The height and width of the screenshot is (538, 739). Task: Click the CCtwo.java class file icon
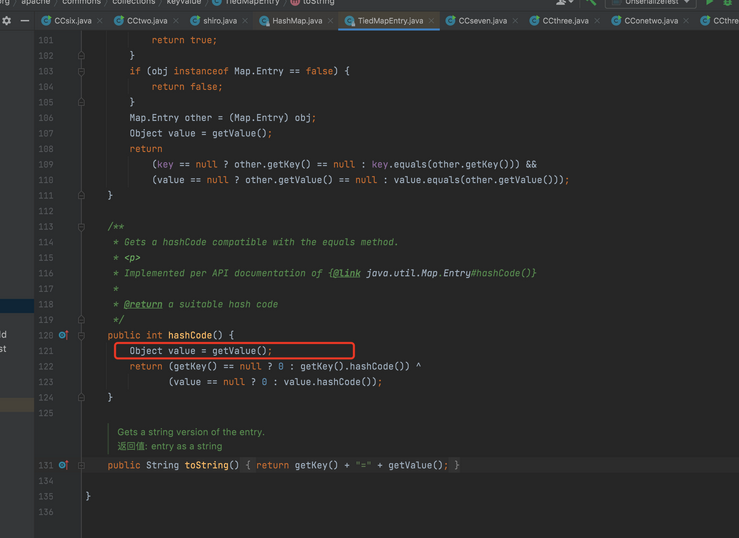coord(119,21)
